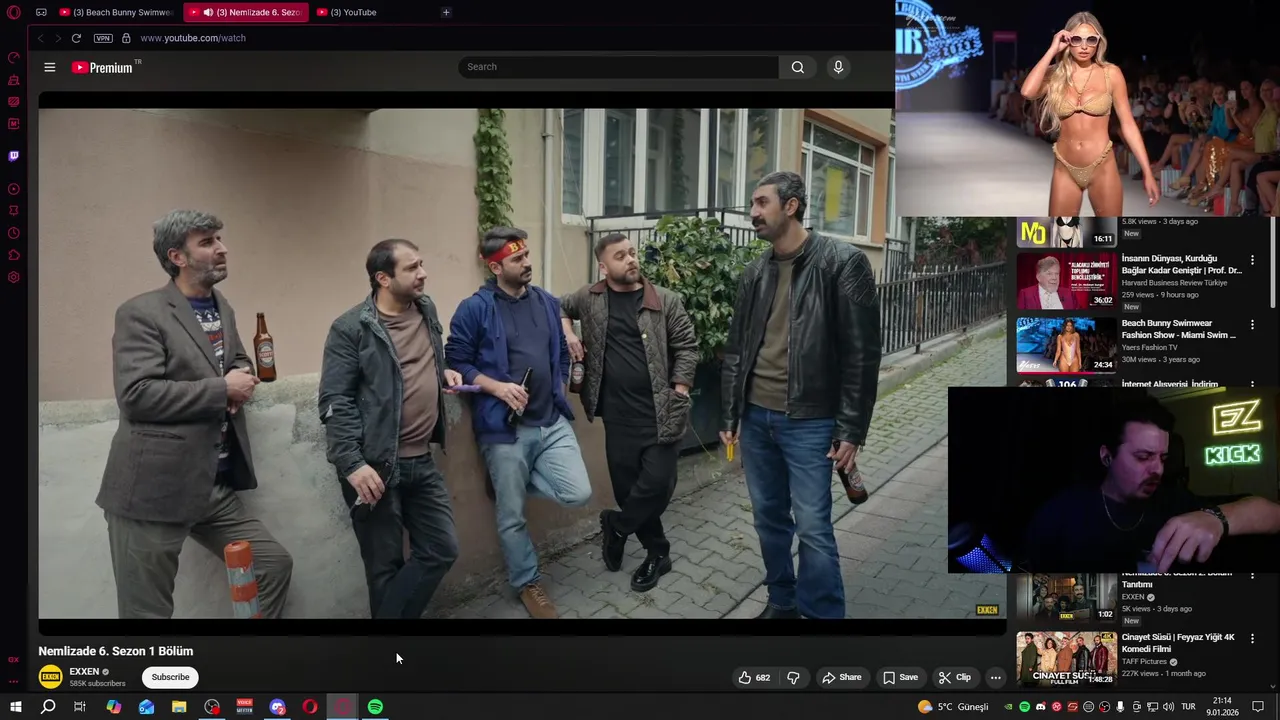Toggle the VPN badge in address bar
This screenshot has width=1280, height=720.
point(103,38)
